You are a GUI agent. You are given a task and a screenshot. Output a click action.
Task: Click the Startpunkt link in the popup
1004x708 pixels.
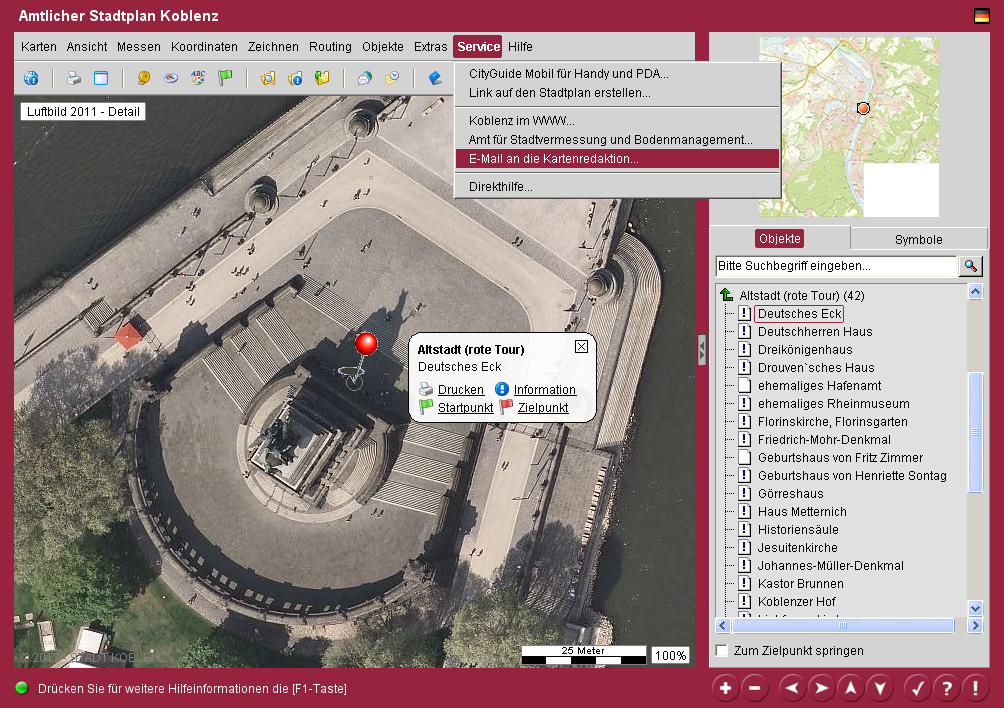[465, 408]
